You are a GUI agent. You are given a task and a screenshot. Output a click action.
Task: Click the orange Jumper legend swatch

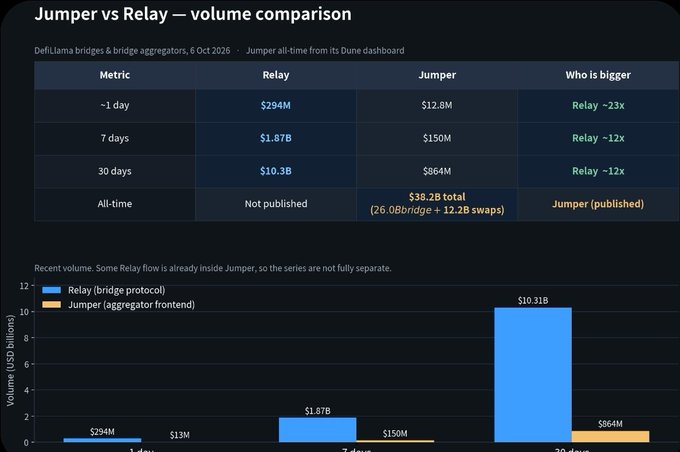coord(52,305)
